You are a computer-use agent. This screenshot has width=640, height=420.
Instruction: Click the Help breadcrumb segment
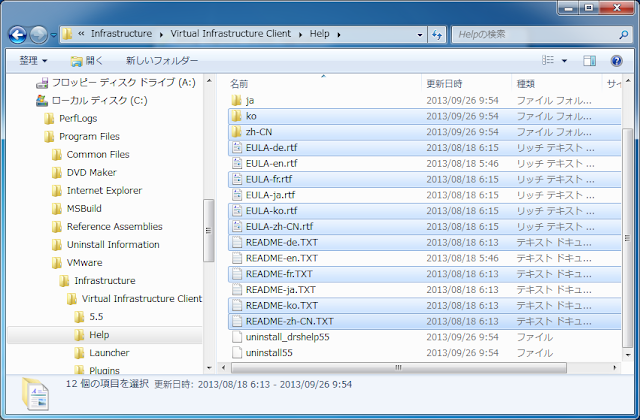(319, 34)
